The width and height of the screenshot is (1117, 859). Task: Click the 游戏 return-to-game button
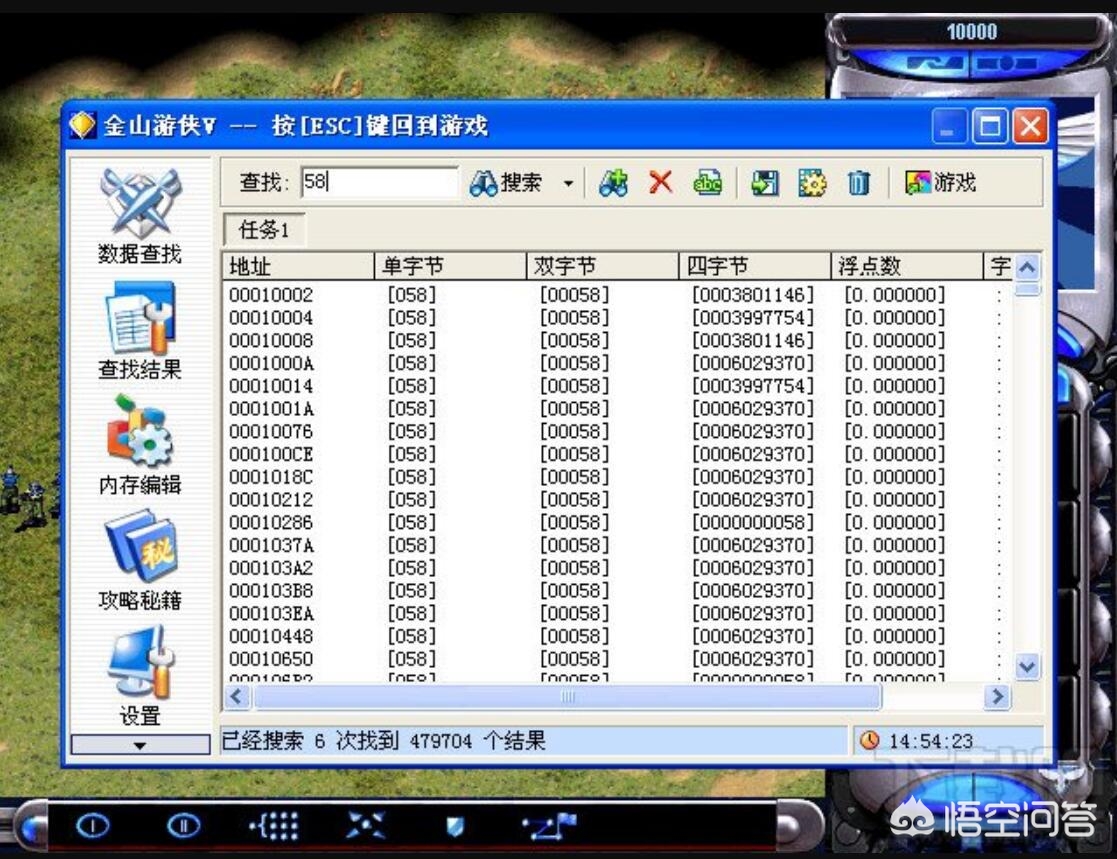940,183
